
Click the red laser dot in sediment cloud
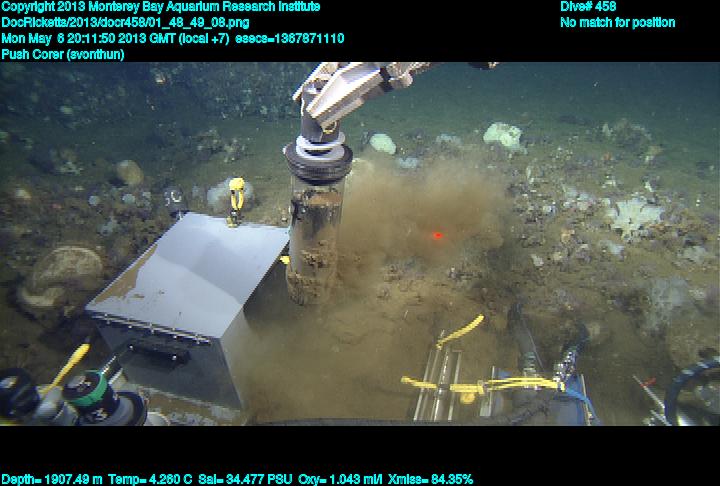[x=437, y=236]
